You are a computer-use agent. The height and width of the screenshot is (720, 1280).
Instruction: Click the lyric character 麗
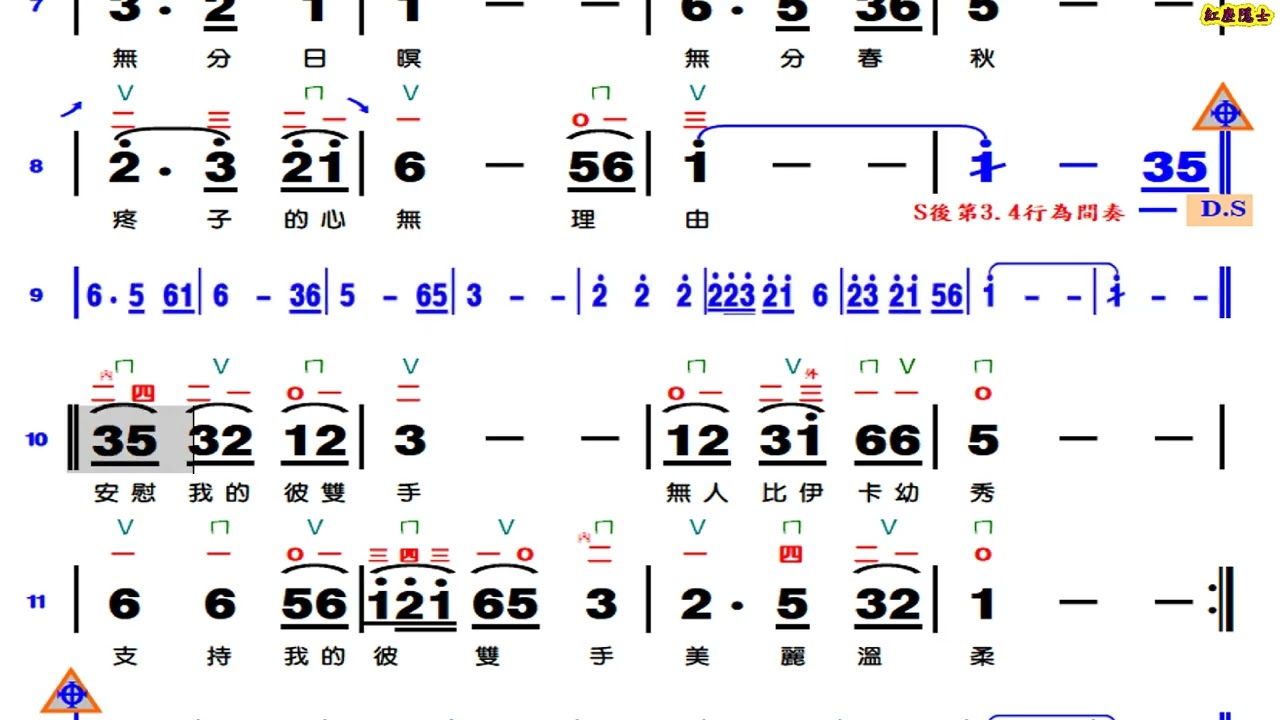pos(792,656)
